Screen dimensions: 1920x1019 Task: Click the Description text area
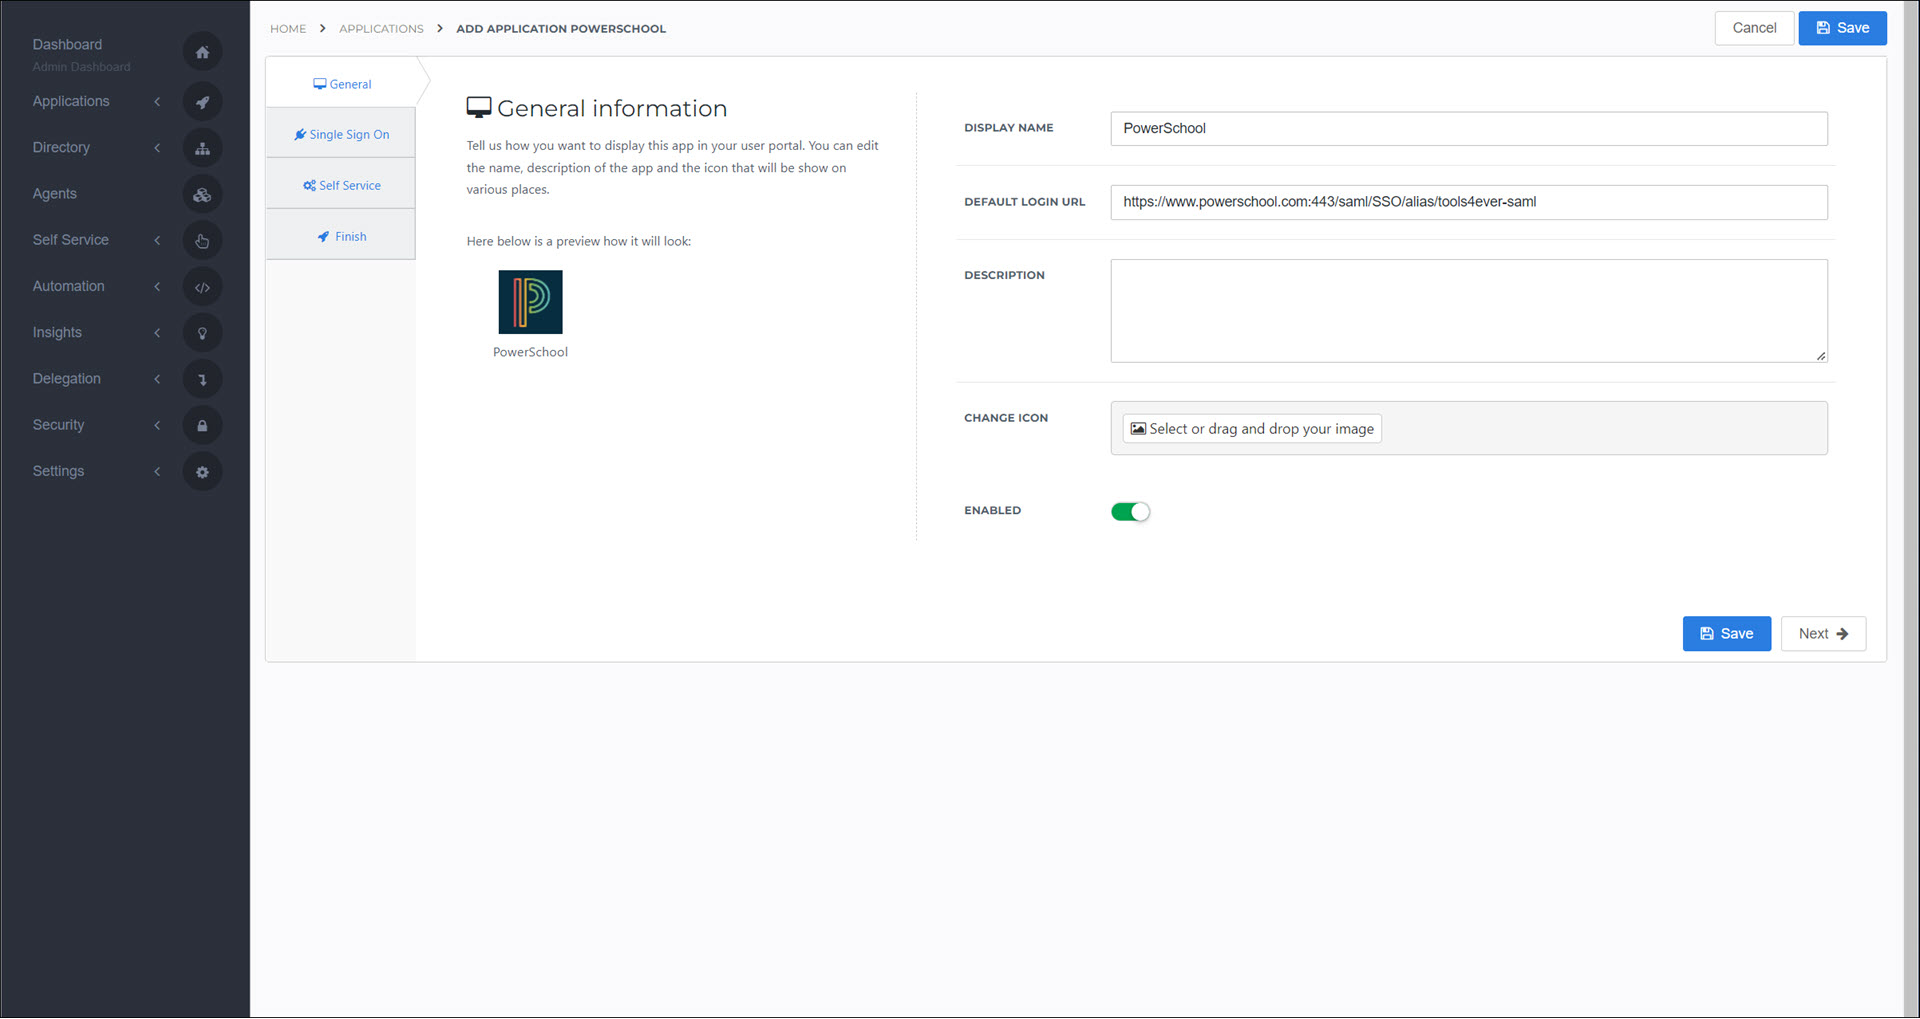tap(1468, 311)
